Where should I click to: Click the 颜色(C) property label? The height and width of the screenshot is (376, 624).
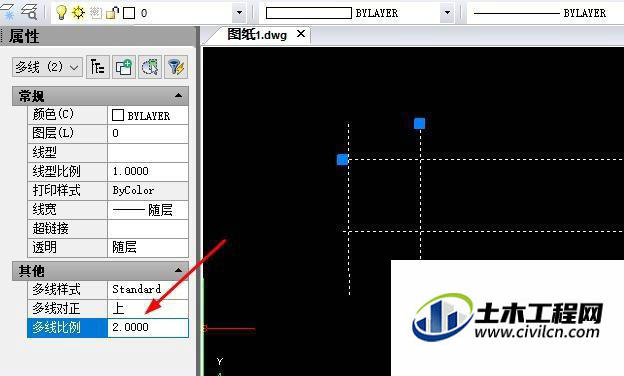67,115
